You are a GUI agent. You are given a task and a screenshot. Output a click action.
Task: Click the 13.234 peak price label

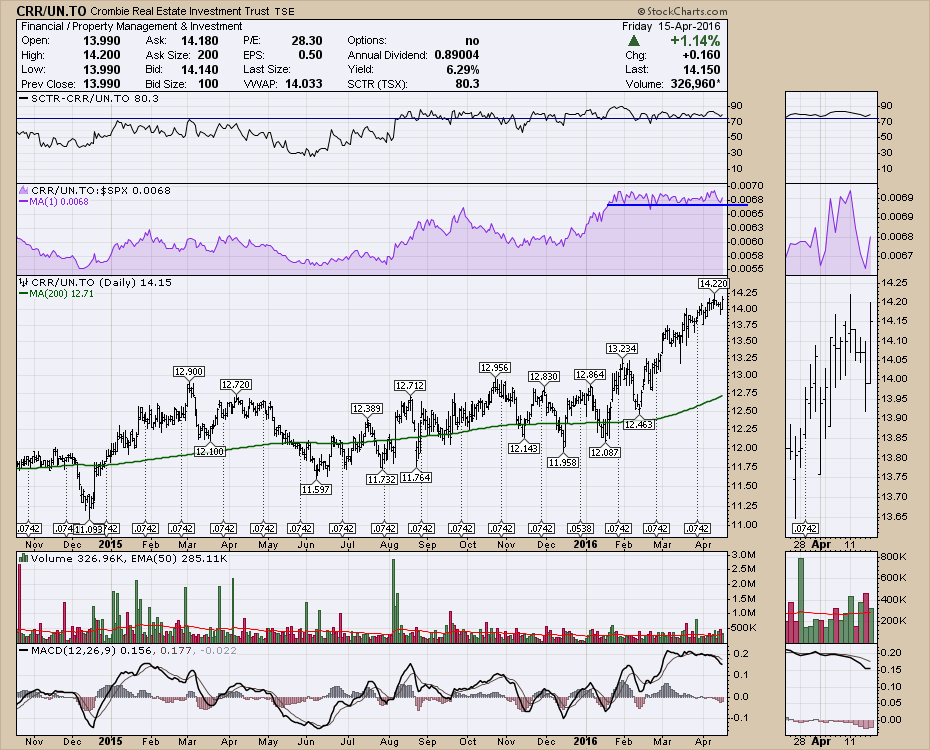[x=622, y=349]
